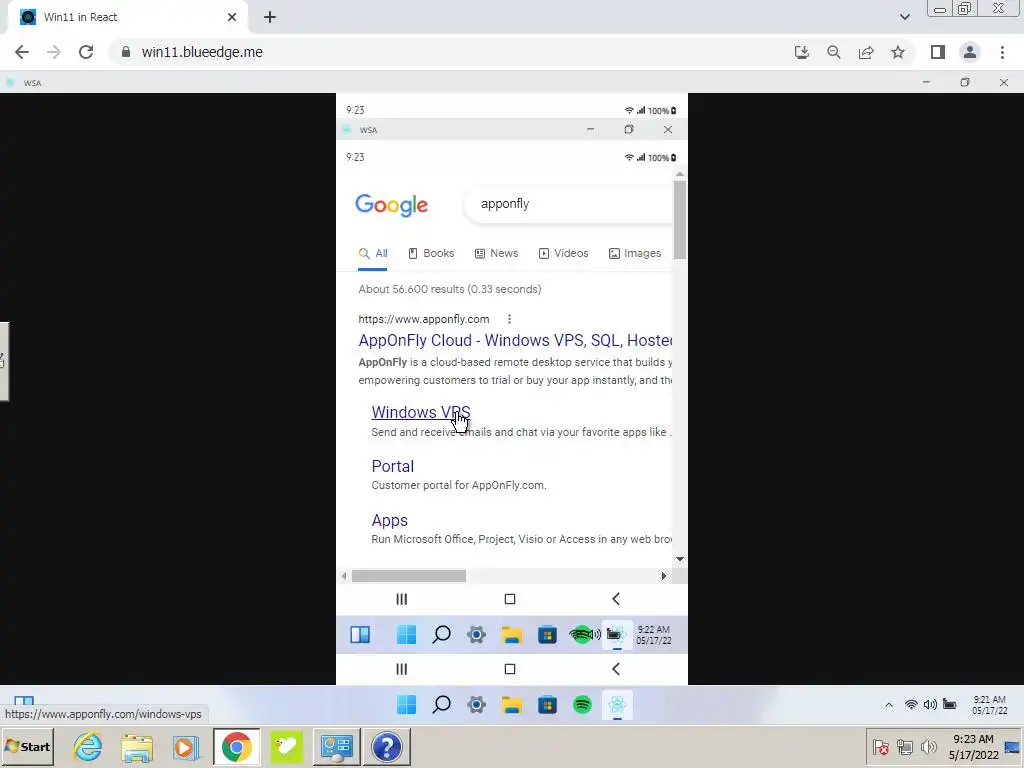This screenshot has height=768, width=1024.
Task: Click scroll down arrow in WSA window
Action: pyautogui.click(x=680, y=559)
